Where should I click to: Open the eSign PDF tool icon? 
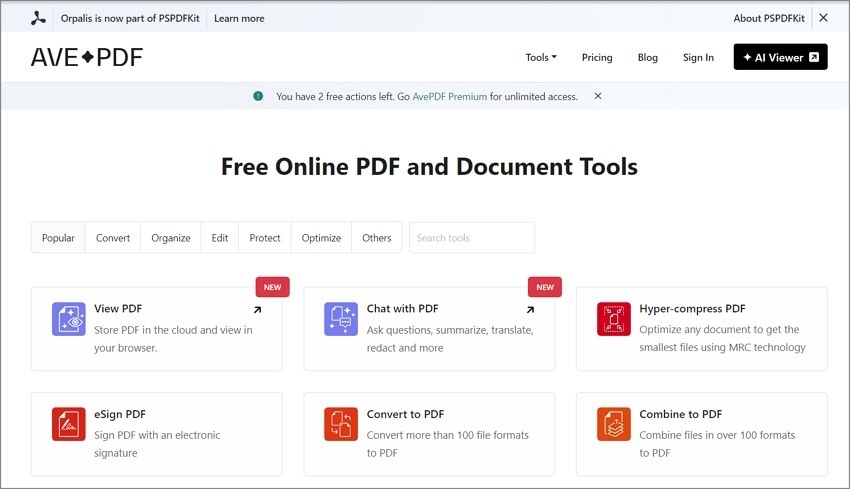69,424
